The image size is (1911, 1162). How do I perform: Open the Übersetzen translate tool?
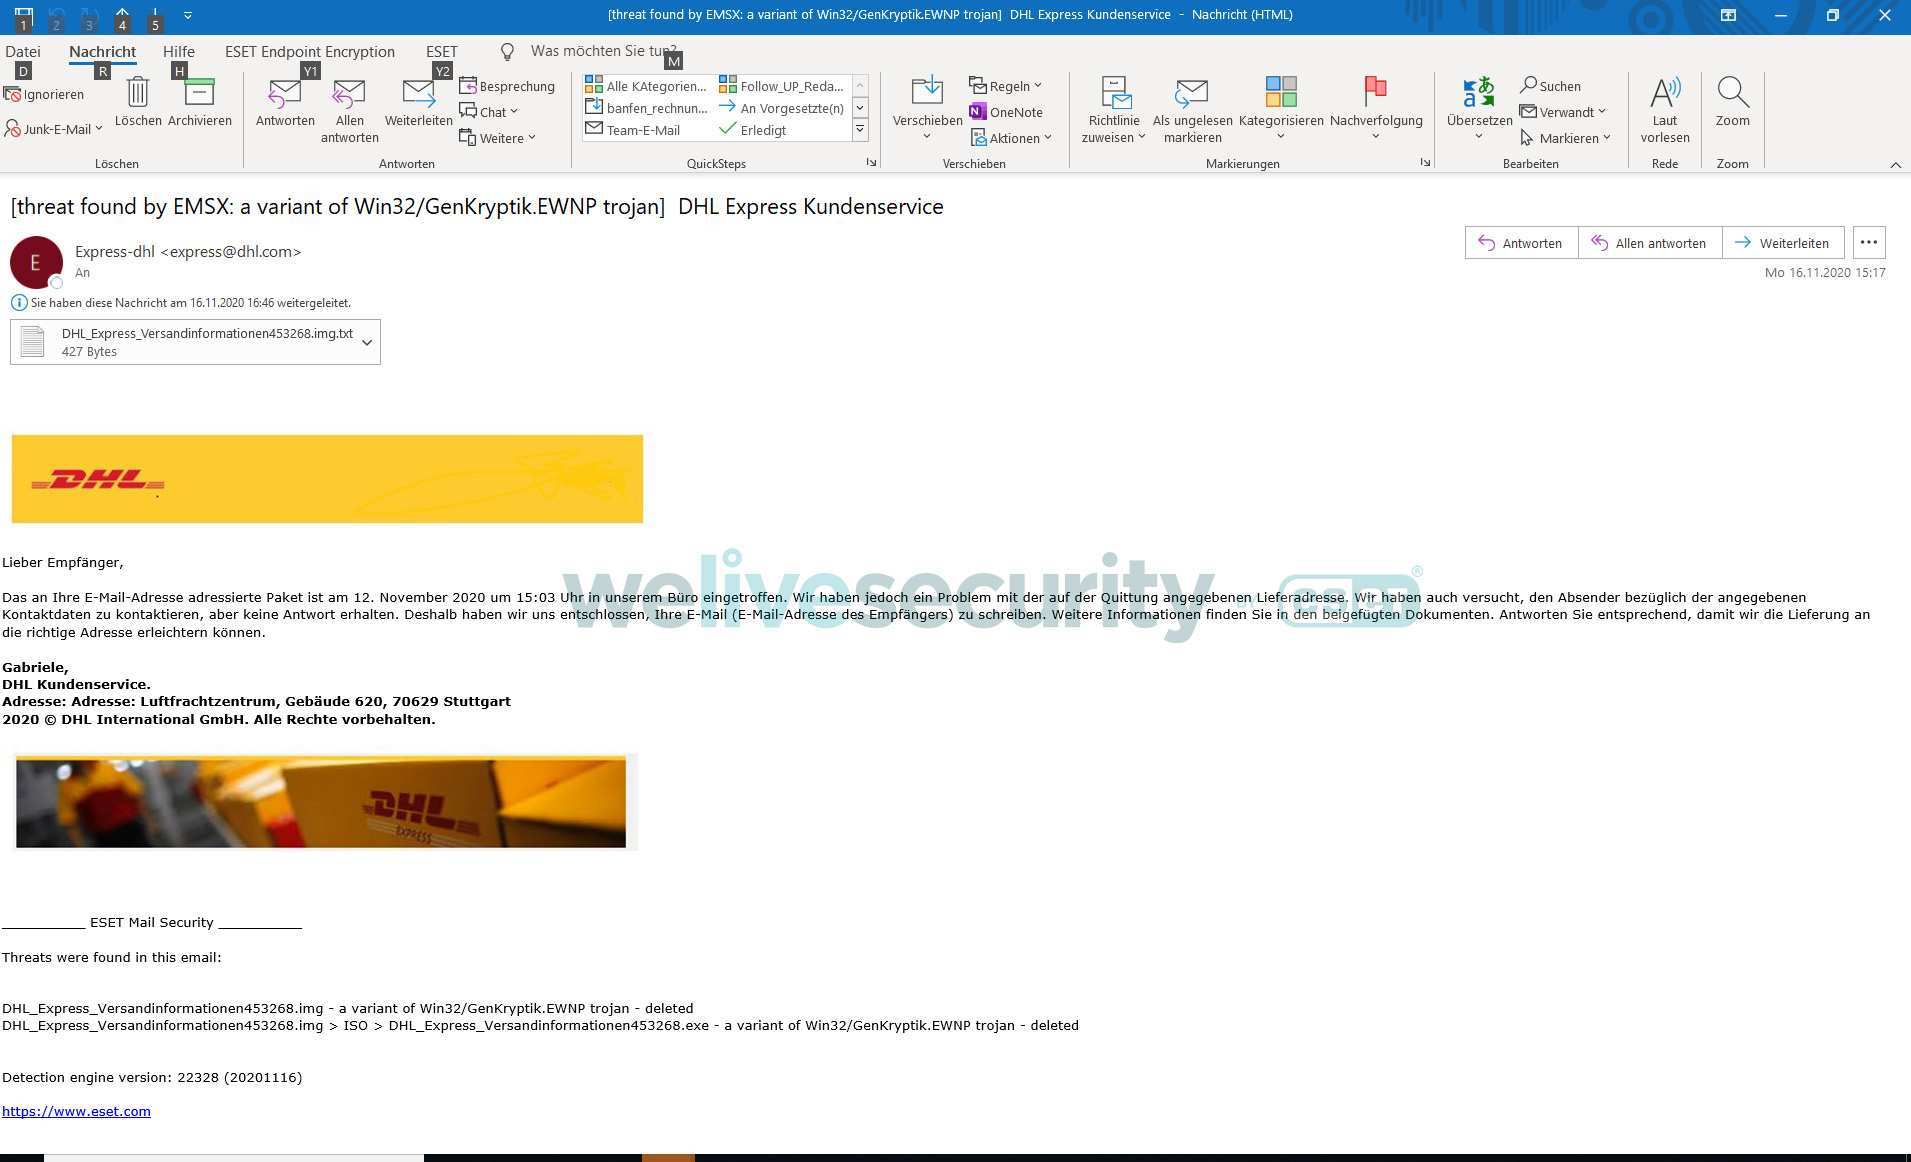(1479, 94)
